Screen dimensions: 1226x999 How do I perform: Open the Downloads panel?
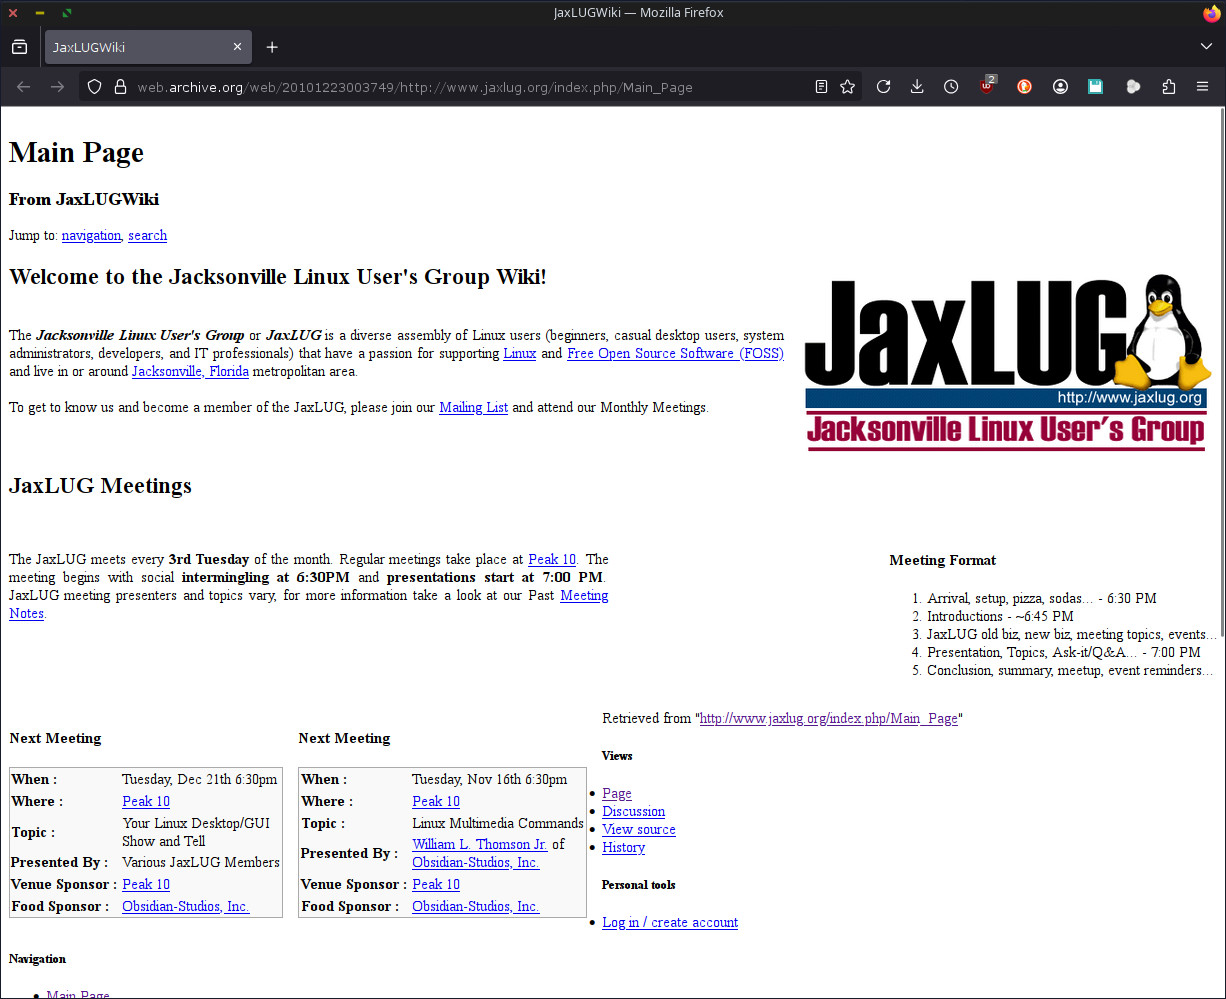916,86
